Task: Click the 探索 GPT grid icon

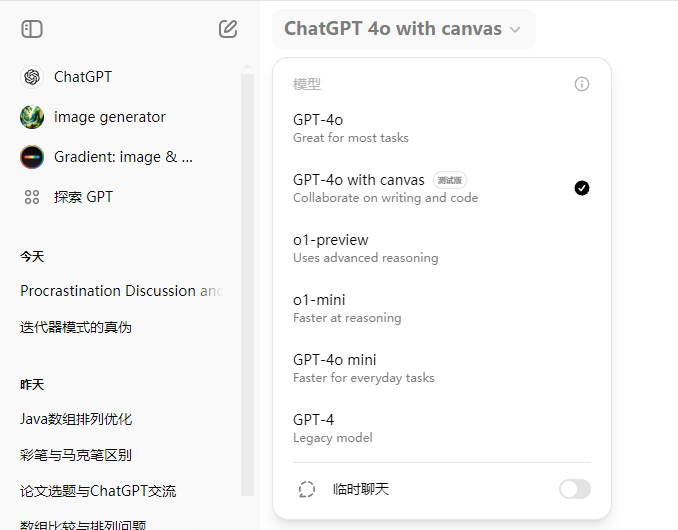Action: 32,197
